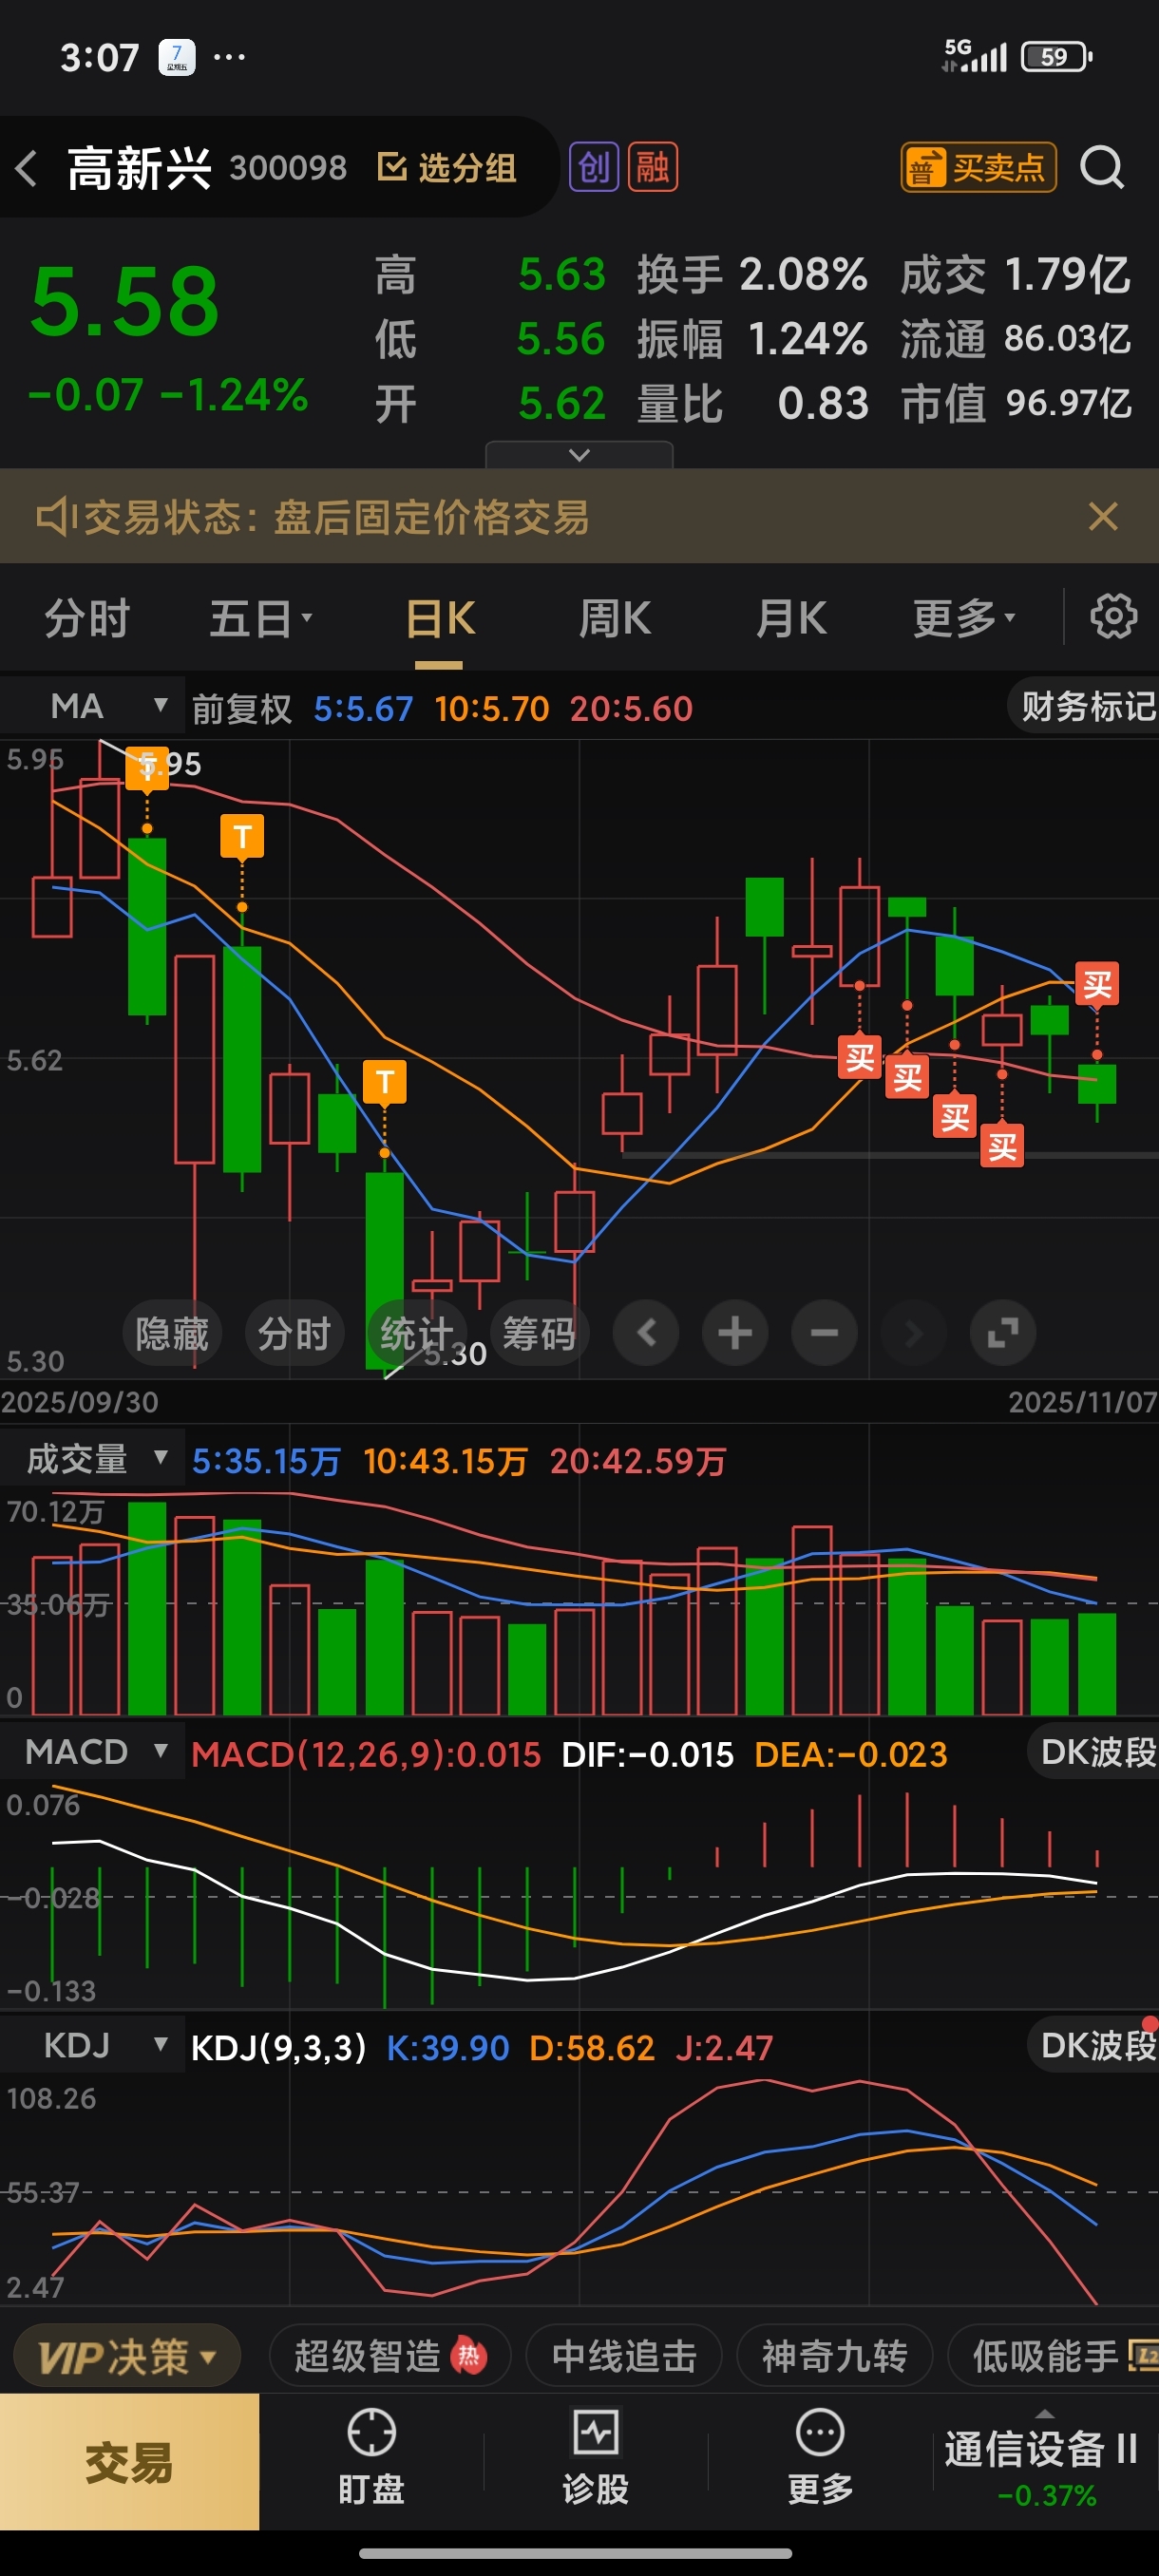Tap the 融 margin badge icon
1159x2576 pixels.
[x=652, y=167]
